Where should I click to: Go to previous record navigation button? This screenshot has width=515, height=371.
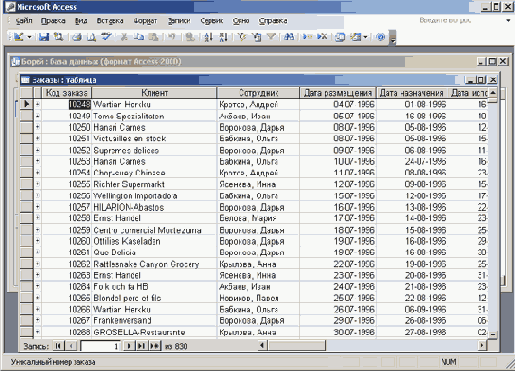[x=71, y=346]
